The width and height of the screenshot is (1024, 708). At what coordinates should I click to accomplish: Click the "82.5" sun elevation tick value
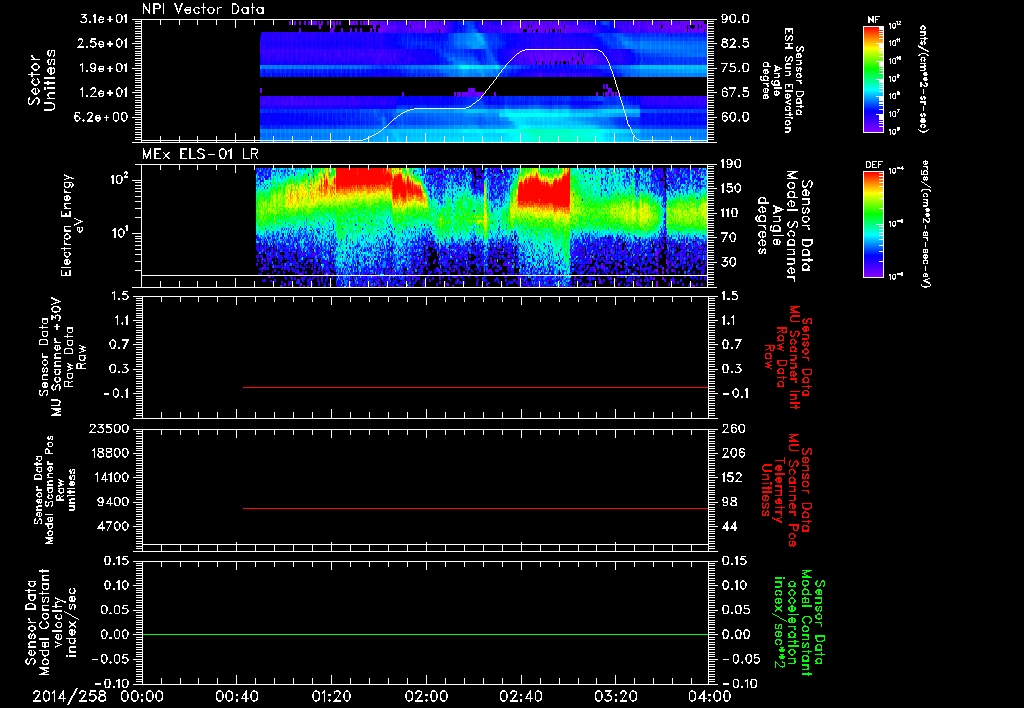tap(735, 43)
